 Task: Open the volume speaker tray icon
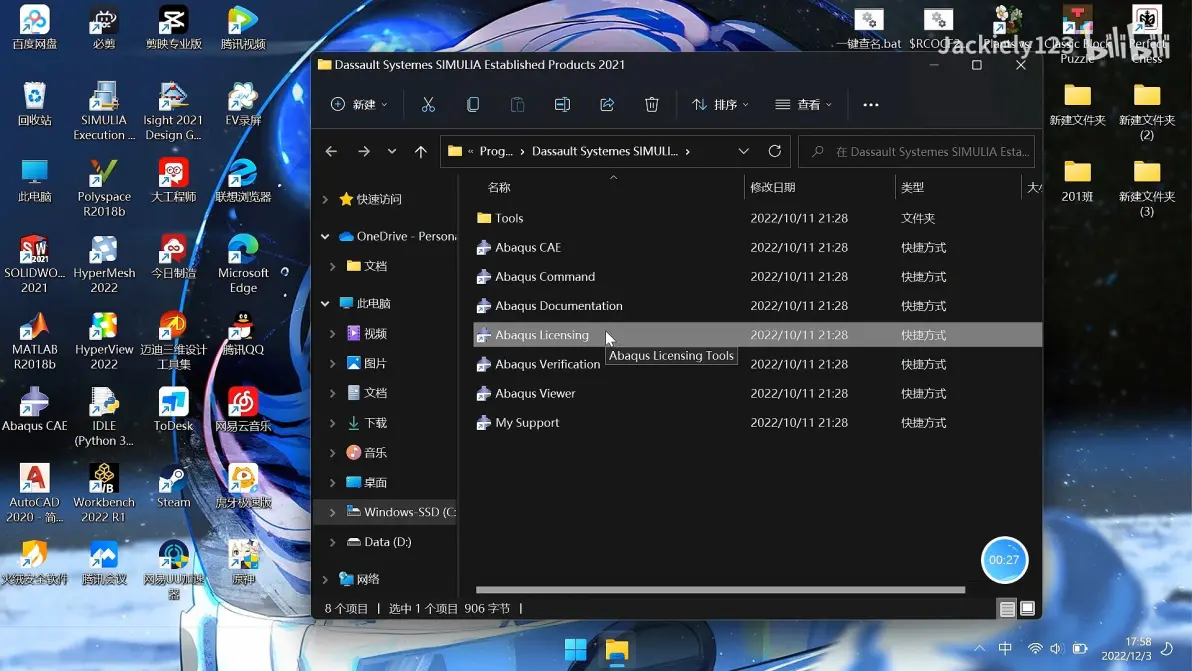(1056, 649)
